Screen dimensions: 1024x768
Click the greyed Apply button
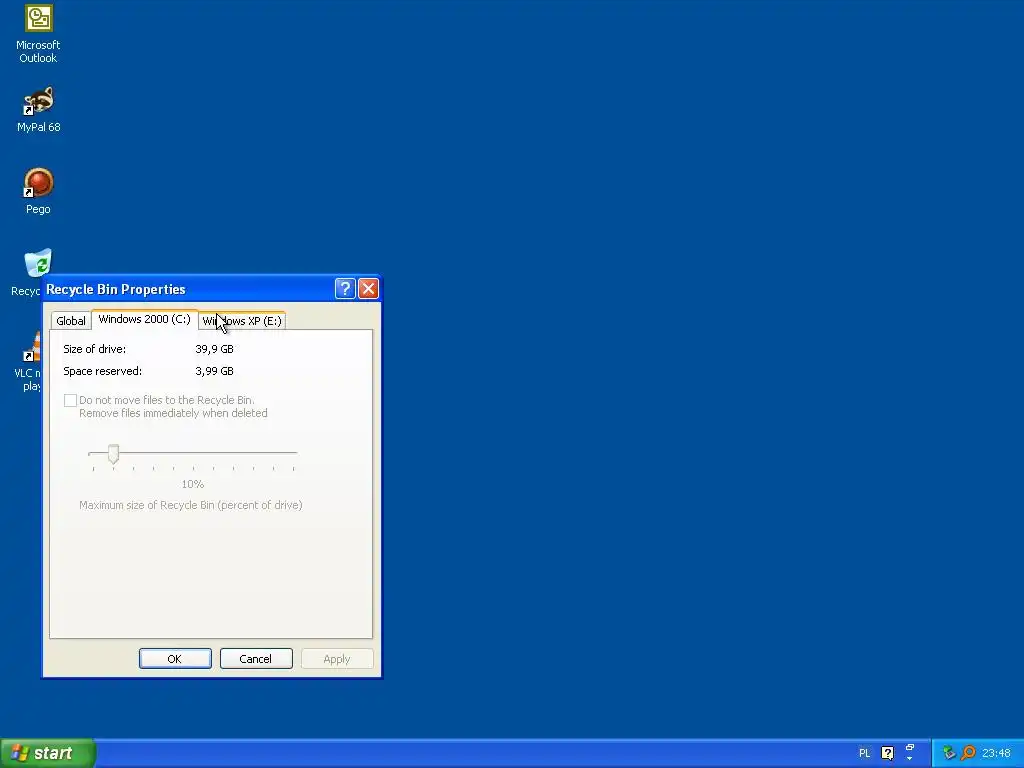[x=337, y=658]
